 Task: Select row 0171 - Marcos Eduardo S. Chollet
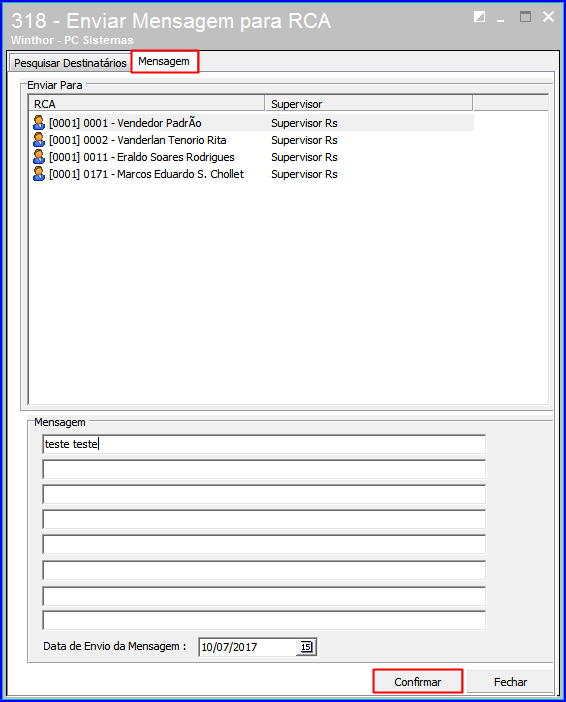[252, 174]
